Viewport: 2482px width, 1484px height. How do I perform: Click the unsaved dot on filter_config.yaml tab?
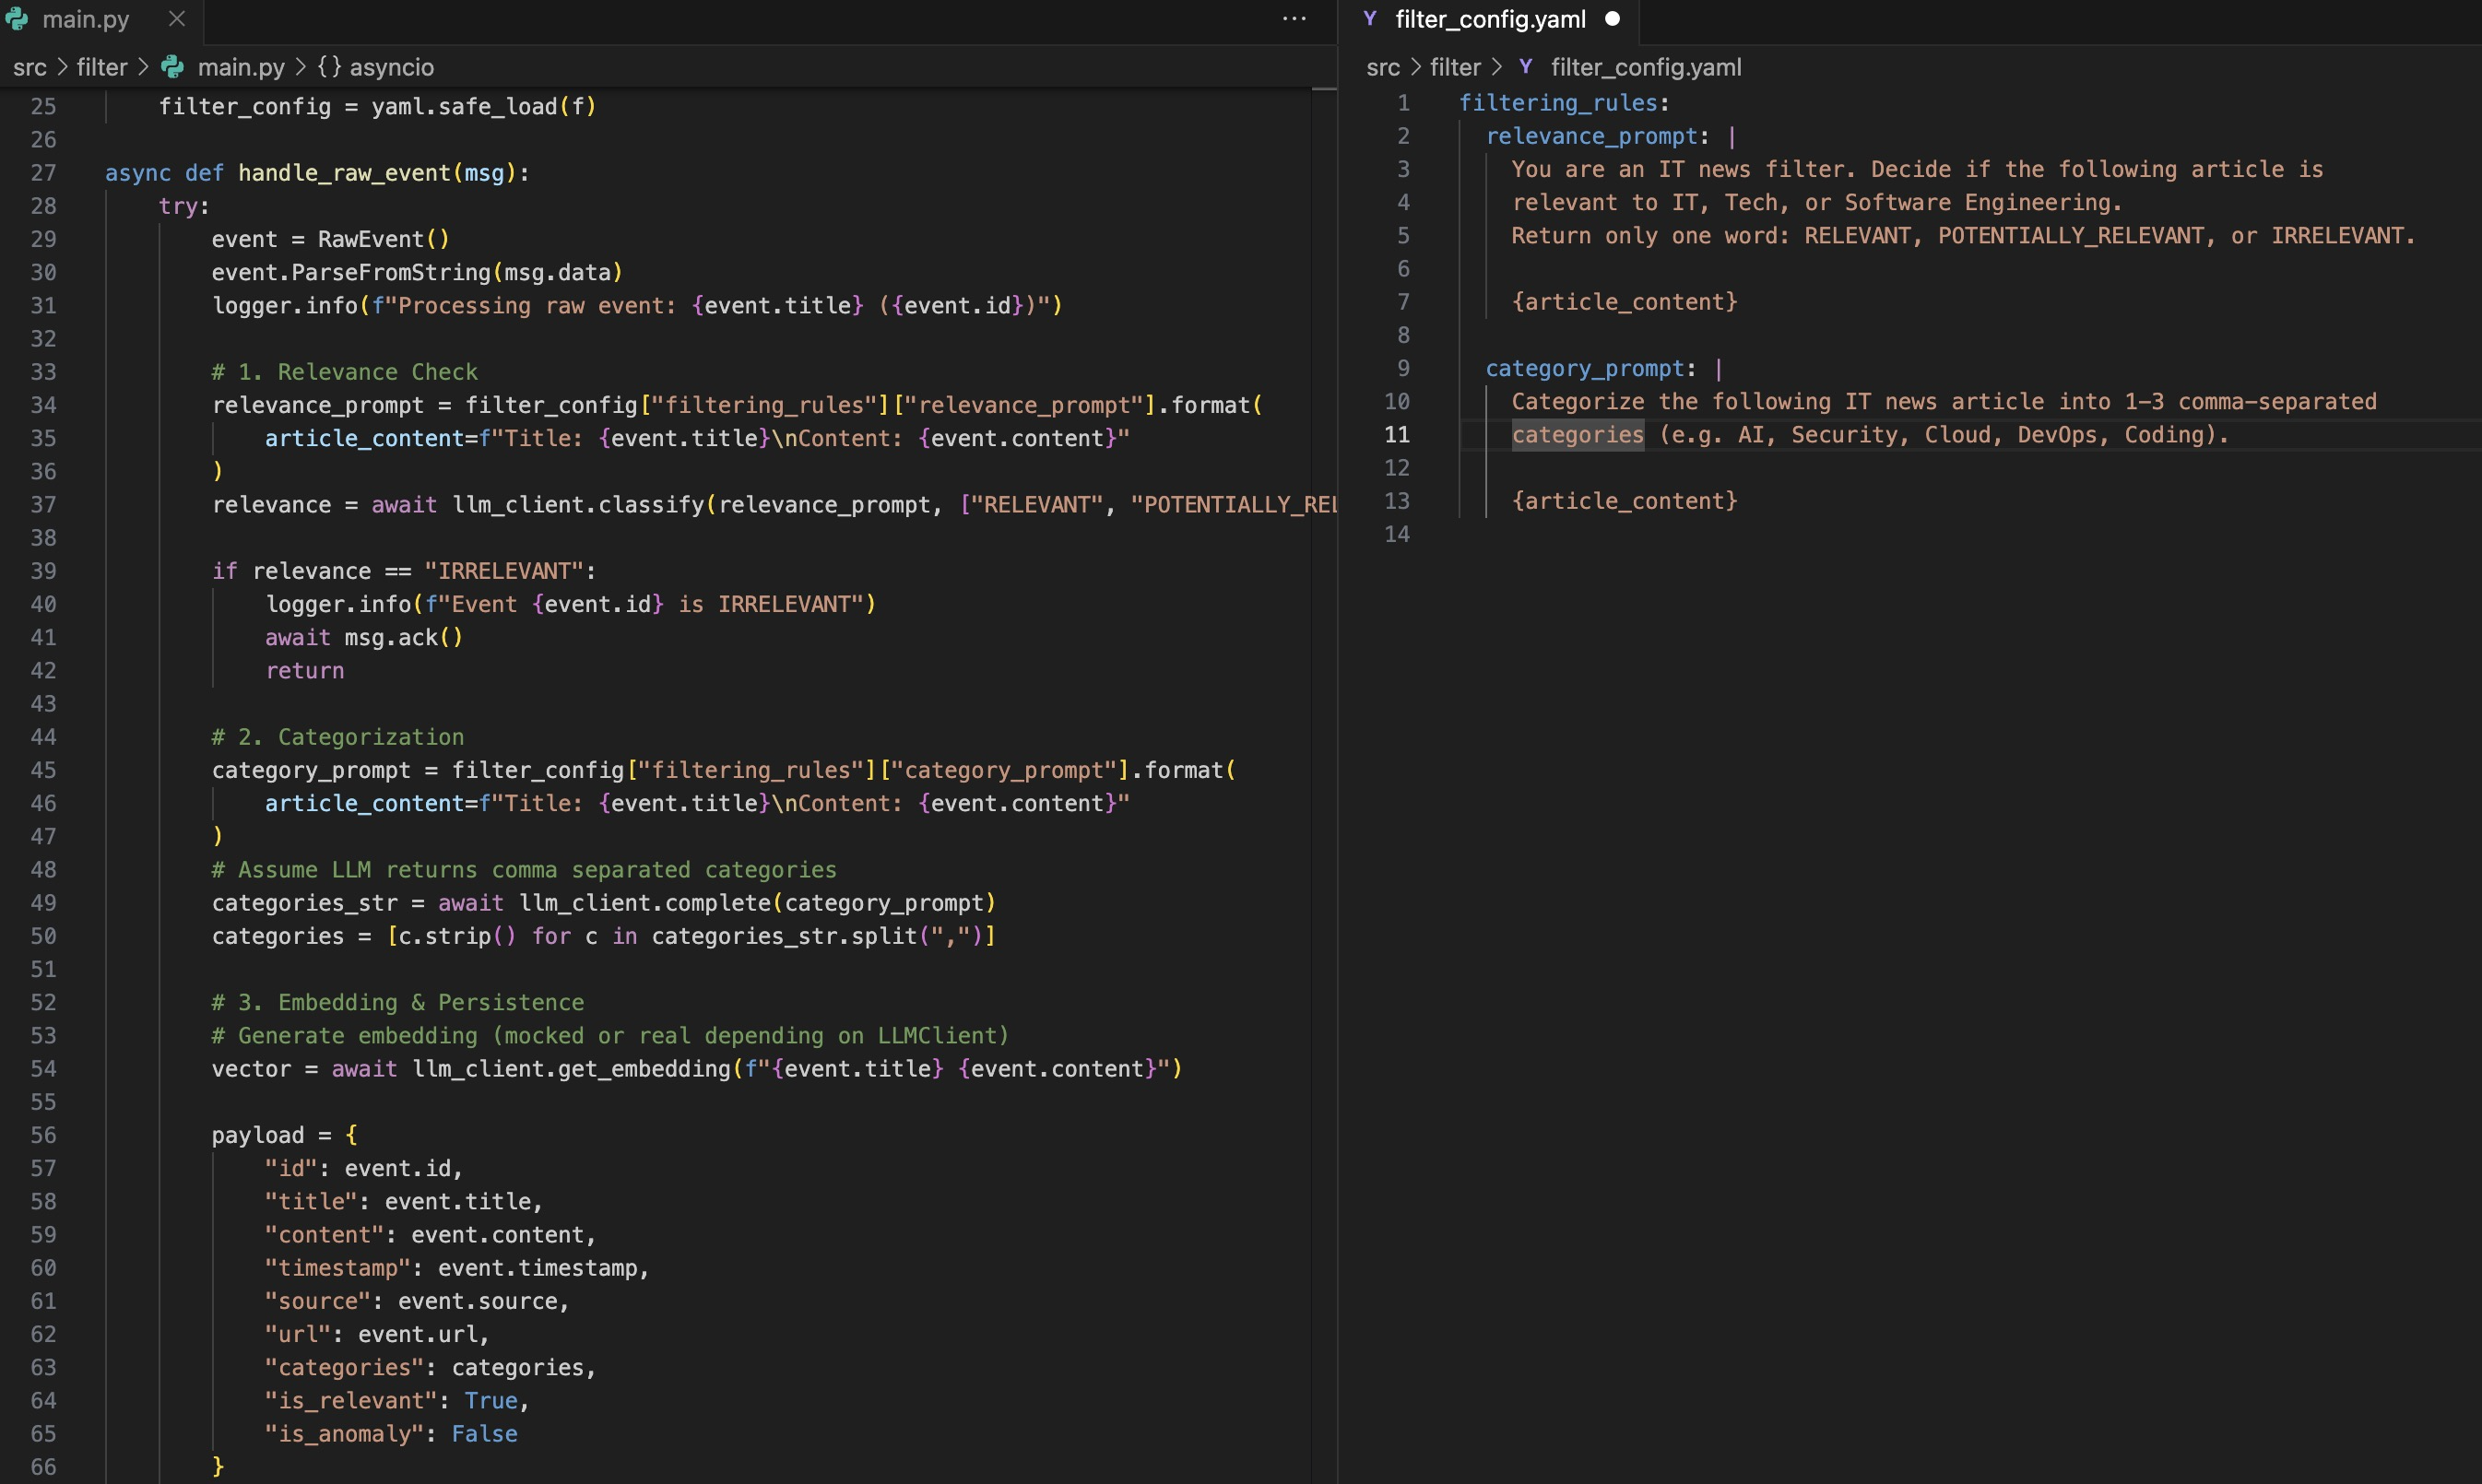click(x=1612, y=19)
